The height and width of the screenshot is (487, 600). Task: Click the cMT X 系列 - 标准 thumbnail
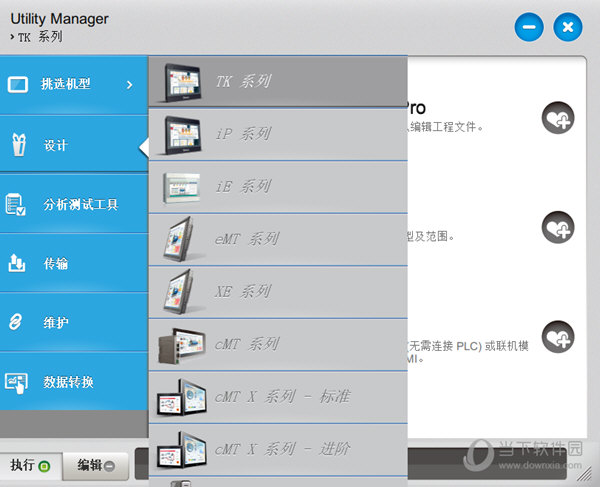(x=182, y=398)
